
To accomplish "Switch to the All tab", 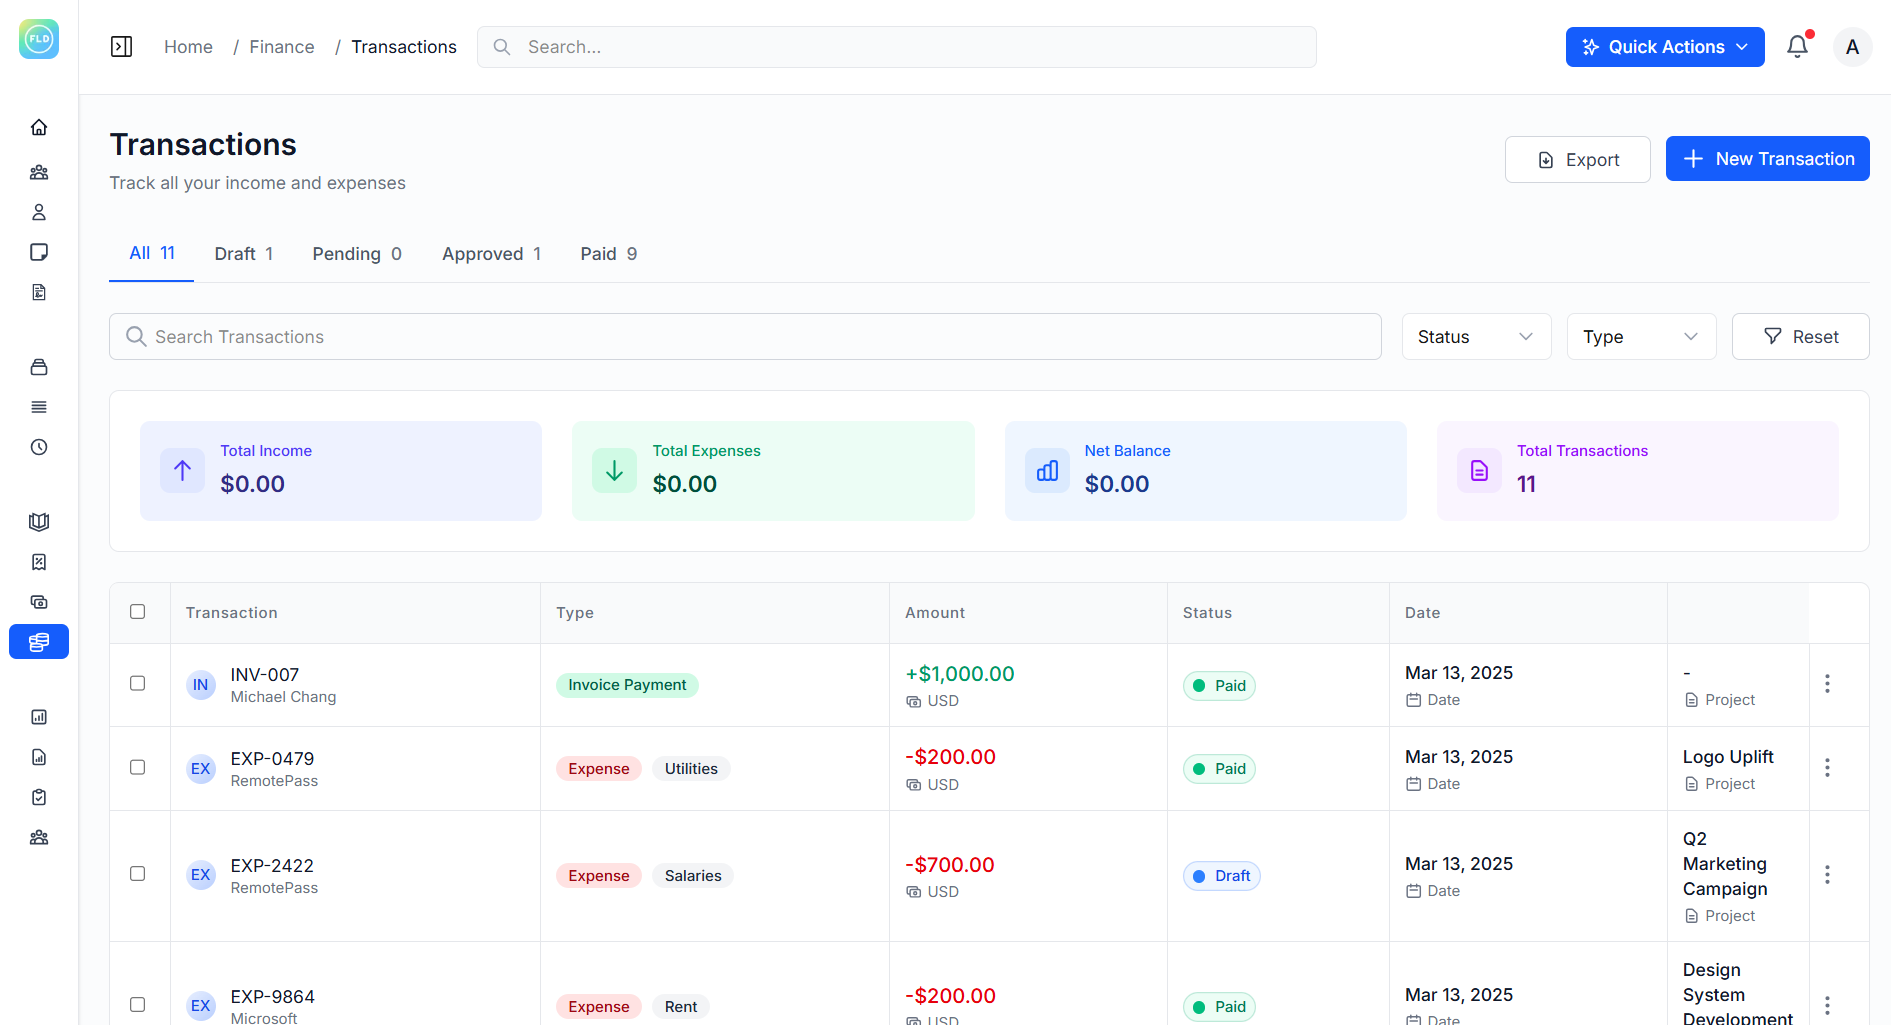I will pos(152,253).
